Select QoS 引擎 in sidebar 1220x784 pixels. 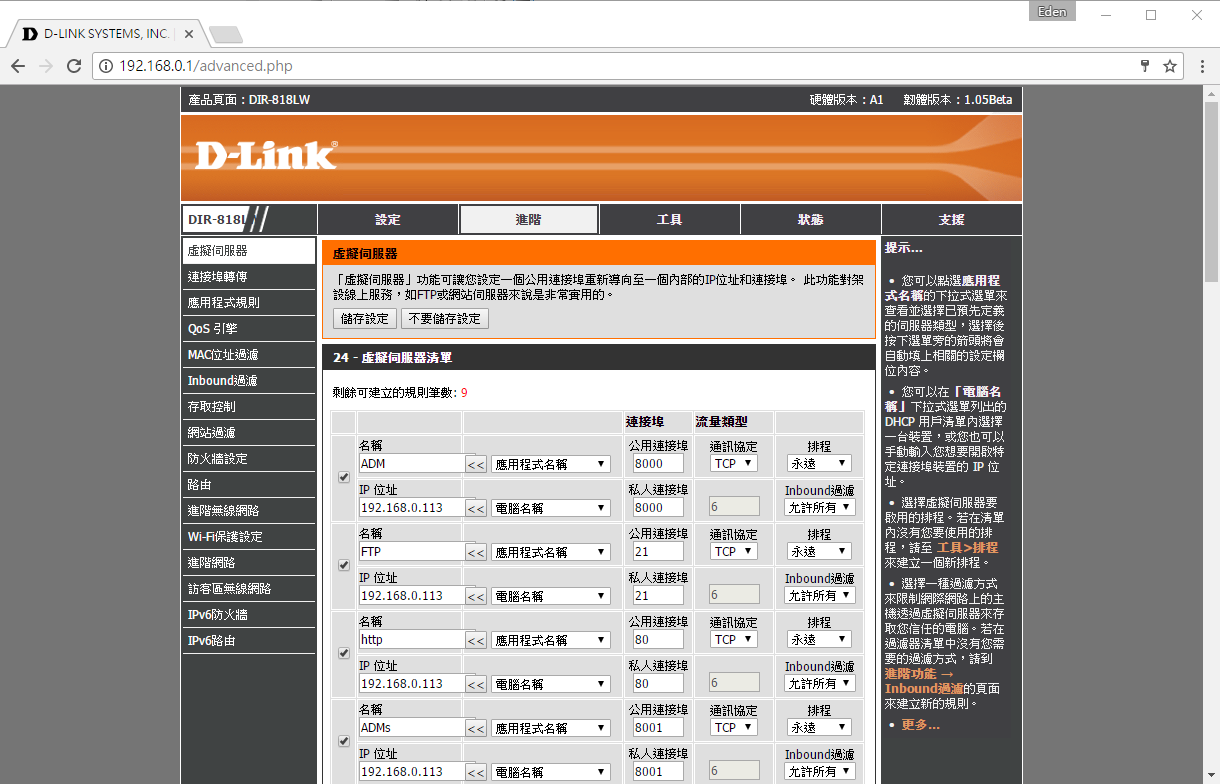(248, 329)
